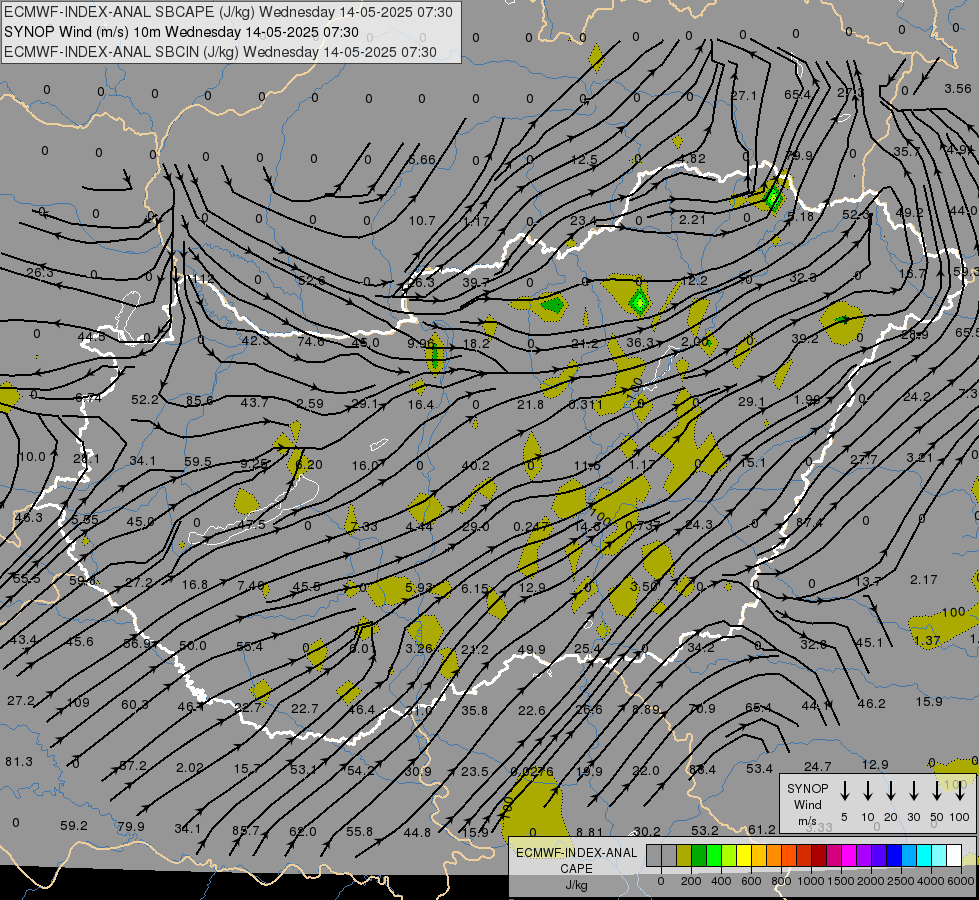This screenshot has width=979, height=900.
Task: Click the map value '85.6'
Action: click(x=200, y=400)
